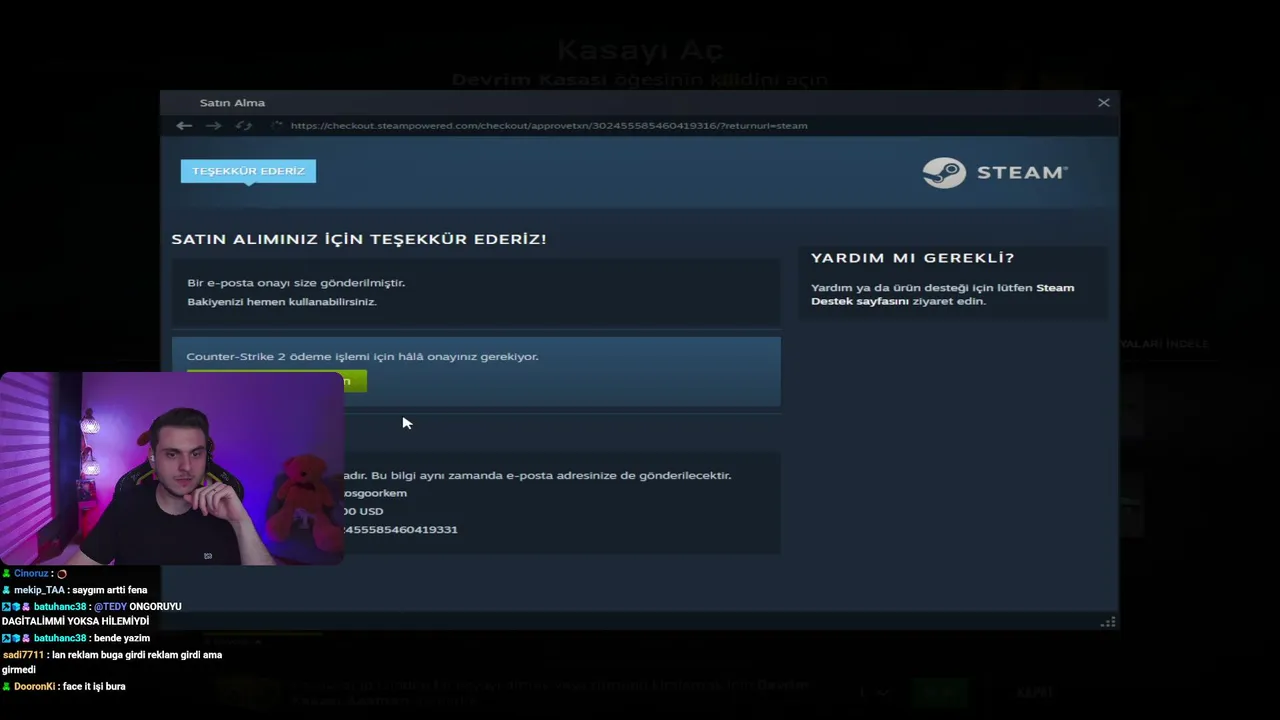
Task: Click the green badge beside DooronKi
Action: click(x=7, y=687)
